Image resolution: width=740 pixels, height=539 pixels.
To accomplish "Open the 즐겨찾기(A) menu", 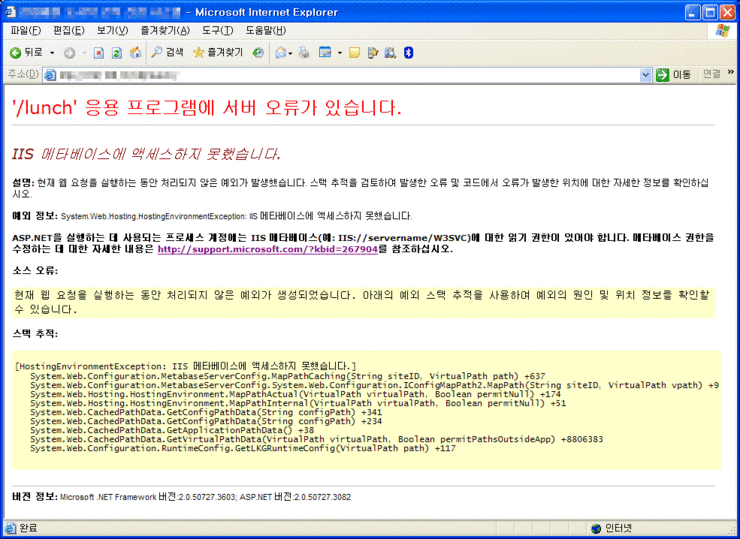I will pos(165,31).
